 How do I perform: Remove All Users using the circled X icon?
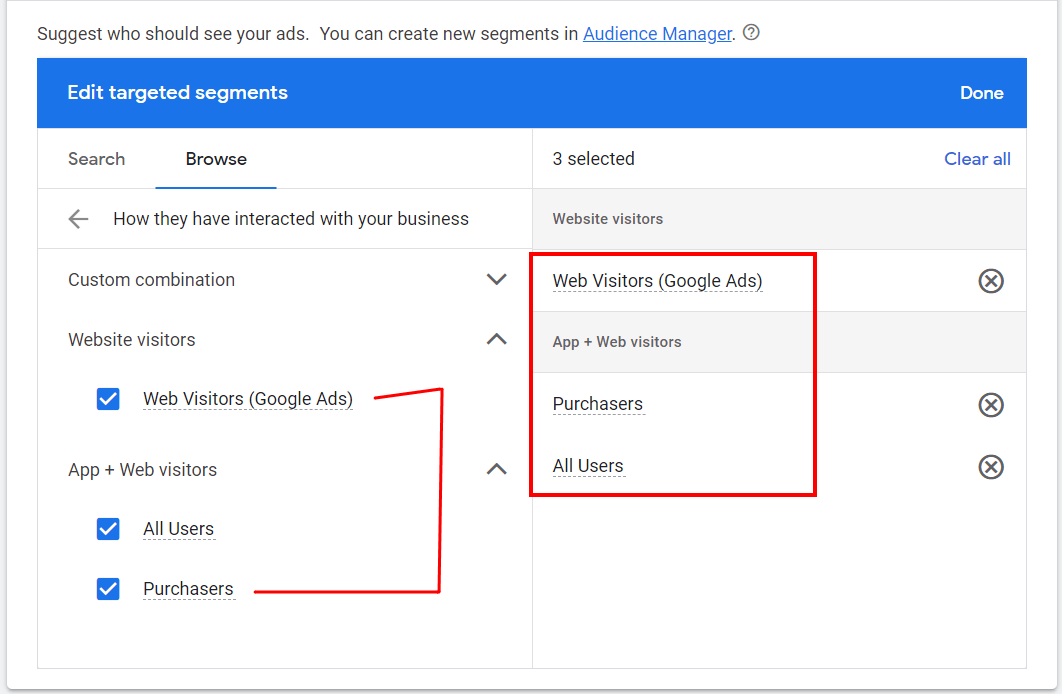tap(991, 467)
